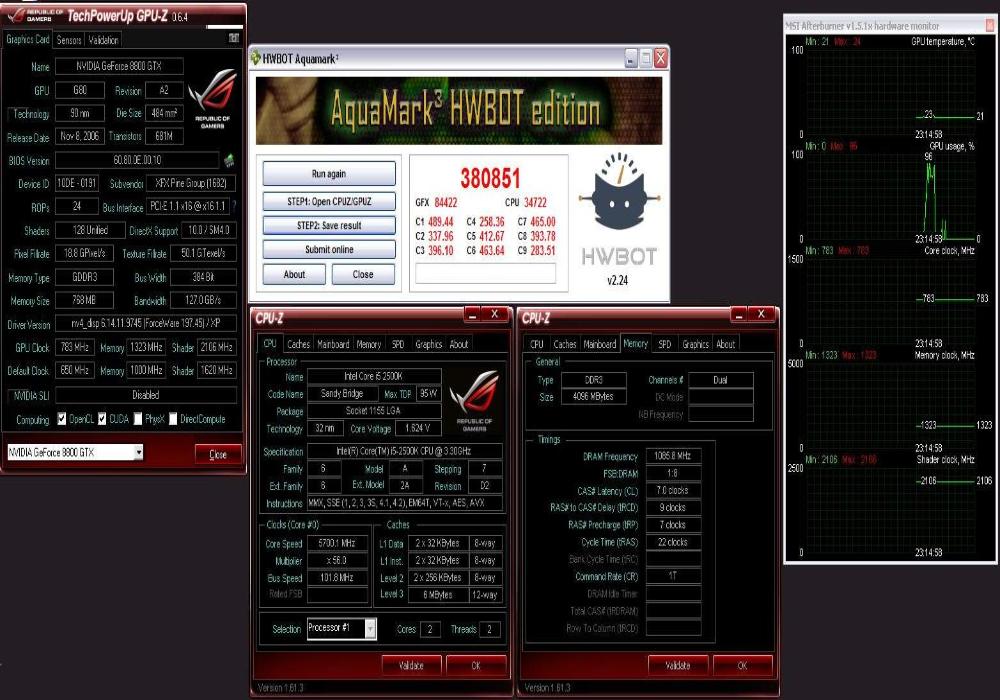Click the Driver Version field in GPU-Z
1000x700 pixels.
pyautogui.click(x=146, y=323)
